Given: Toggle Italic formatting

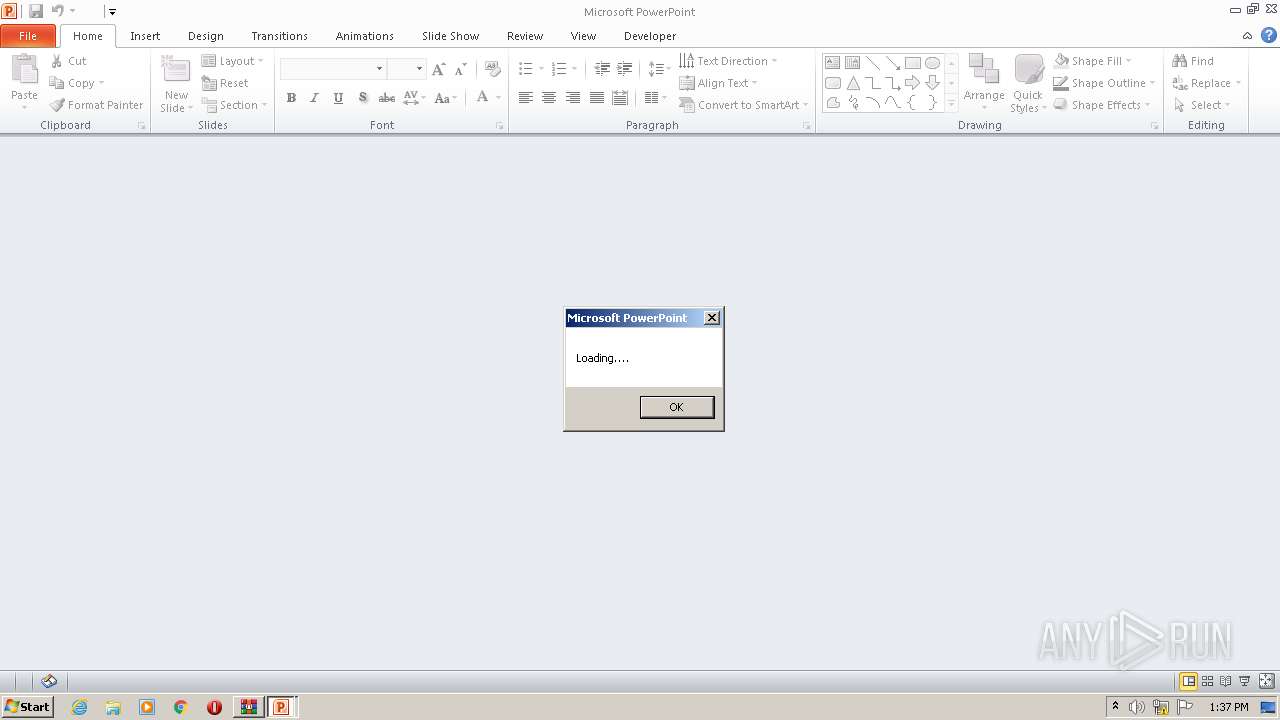Looking at the screenshot, I should point(314,98).
